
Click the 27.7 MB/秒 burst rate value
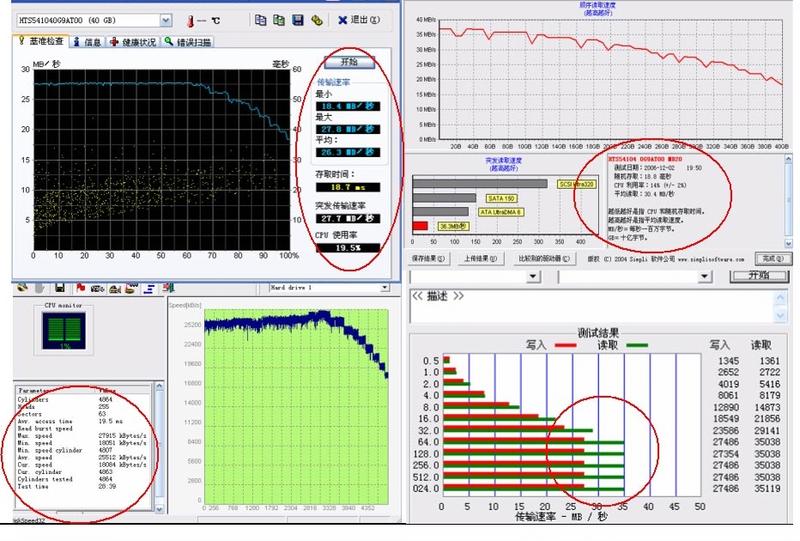click(348, 218)
